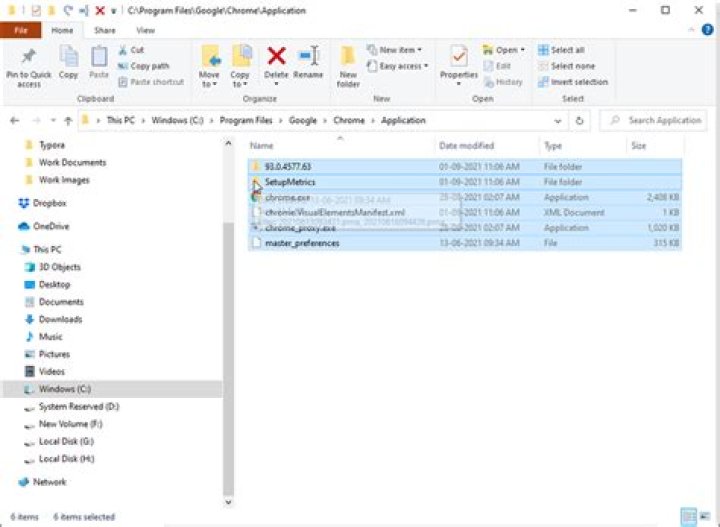Open Properties for the selection

pos(459,65)
